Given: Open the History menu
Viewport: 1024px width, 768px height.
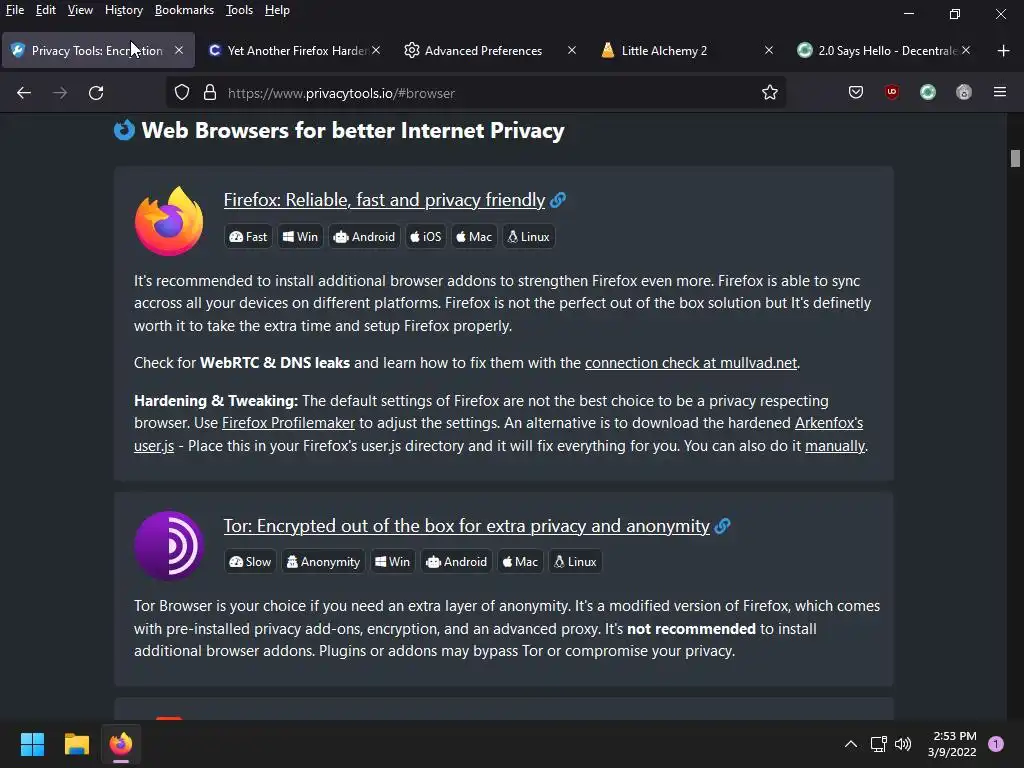Looking at the screenshot, I should pos(123,10).
